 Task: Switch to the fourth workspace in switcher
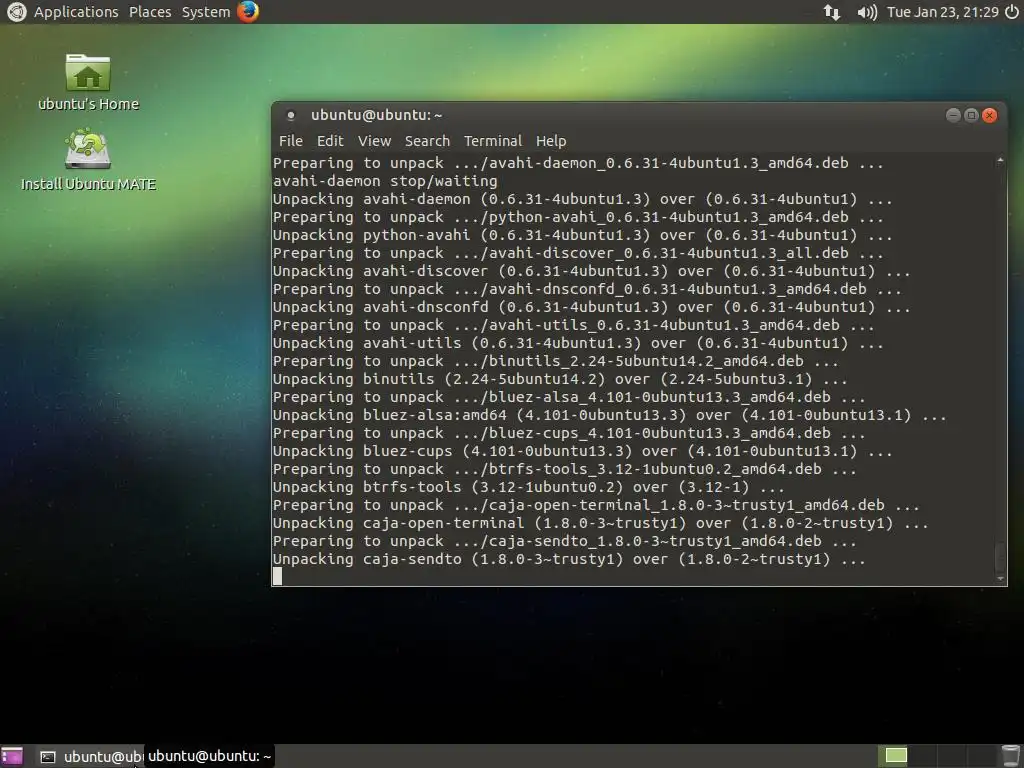pos(982,756)
